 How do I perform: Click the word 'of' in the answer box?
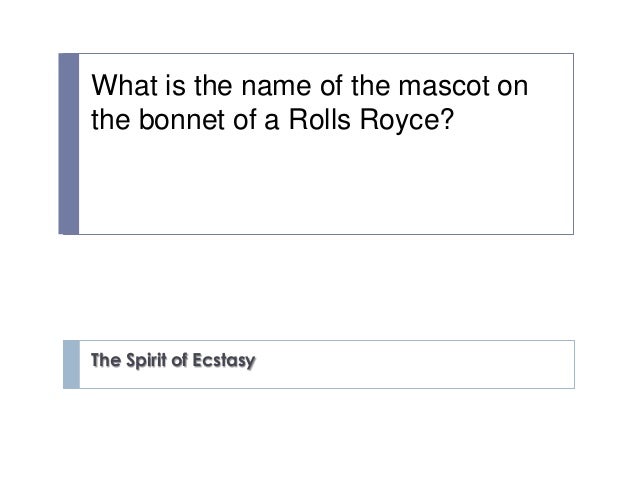[x=179, y=360]
